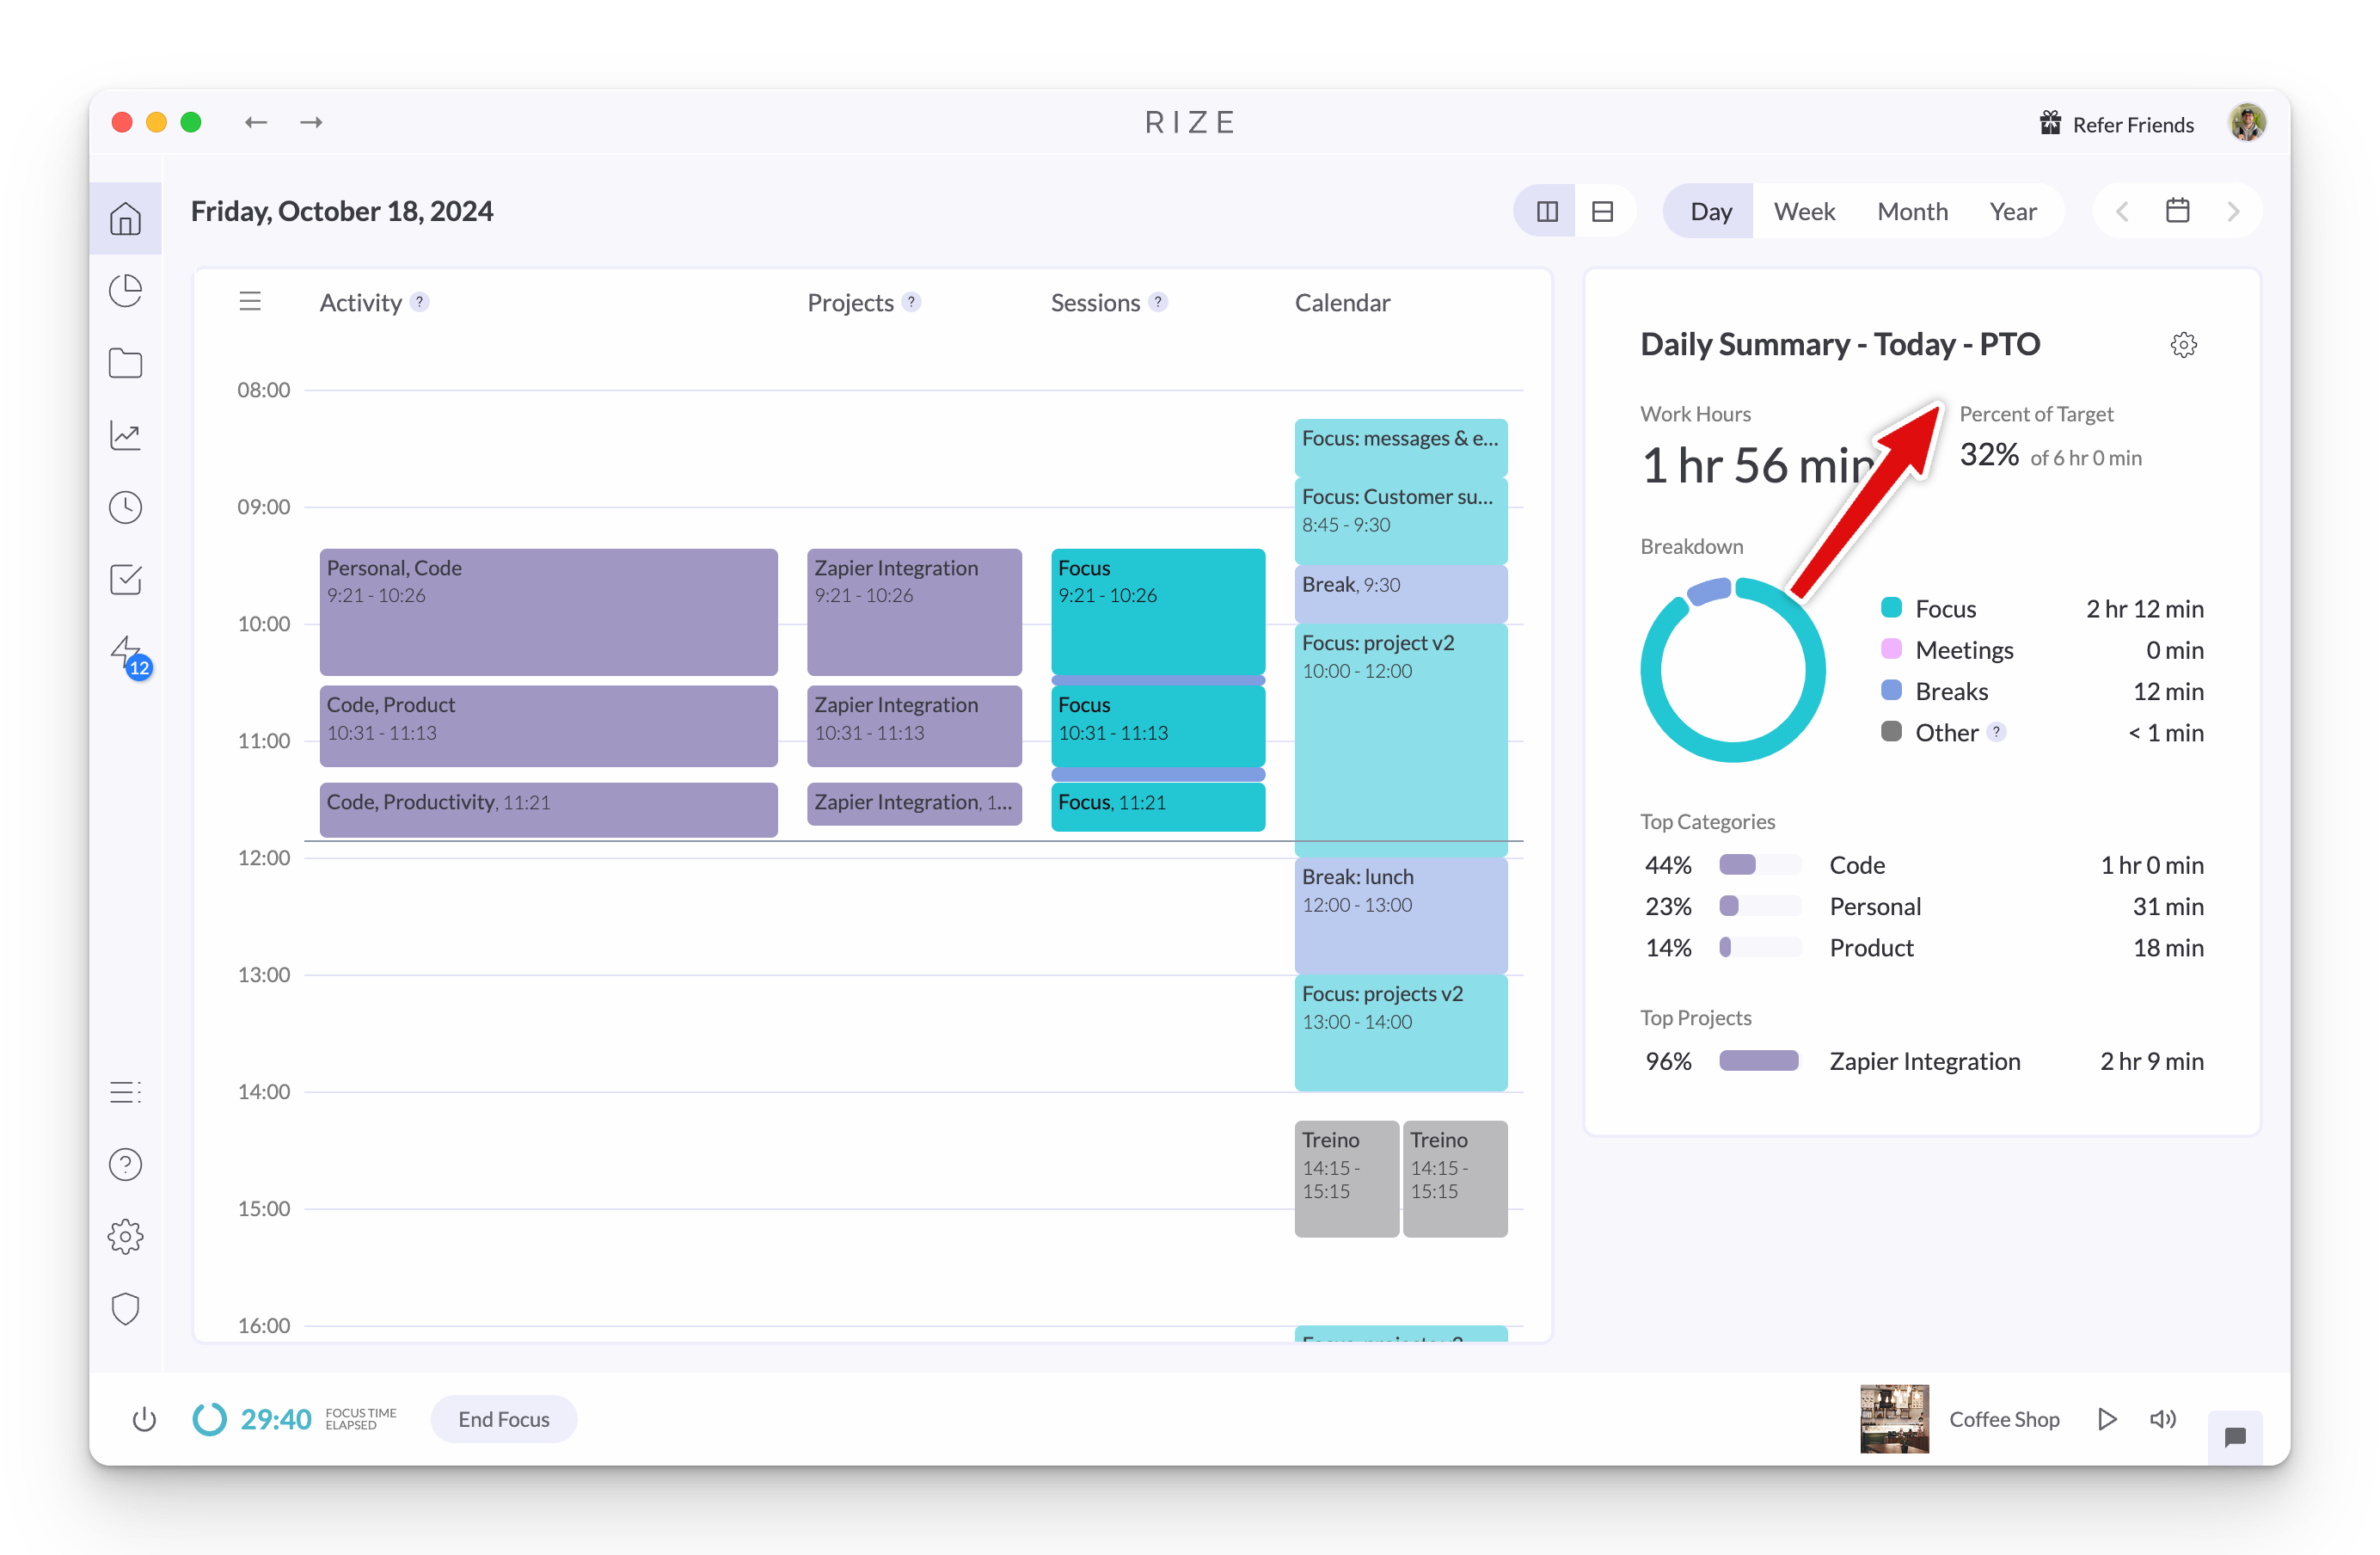Click the breakdown donut chart
This screenshot has height=1555, width=2380.
point(1733,669)
